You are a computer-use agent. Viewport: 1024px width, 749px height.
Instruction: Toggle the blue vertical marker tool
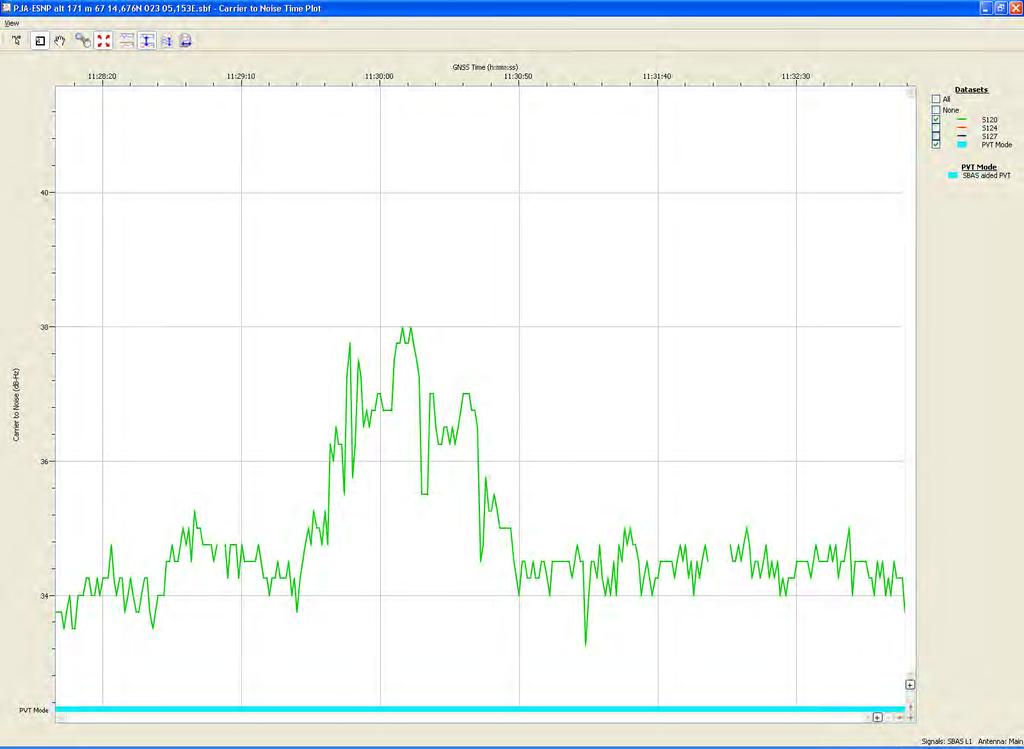147,40
